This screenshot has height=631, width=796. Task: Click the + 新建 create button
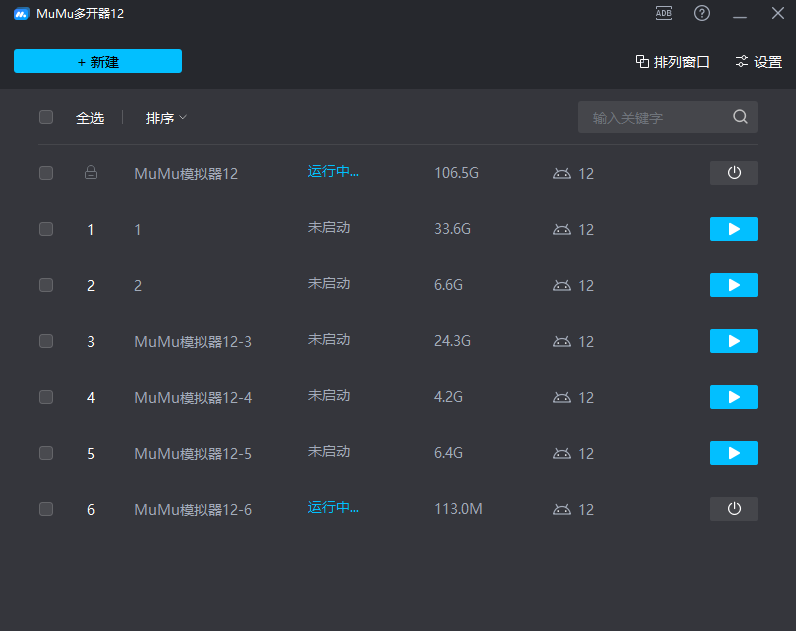click(x=98, y=61)
